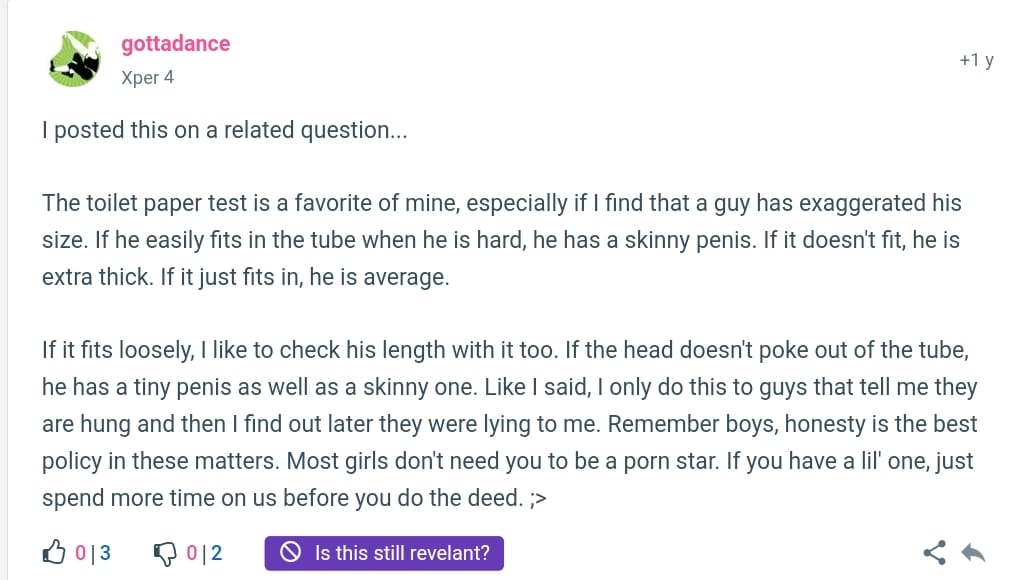1021x580 pixels.
Task: Click the ;> emoticon ending the comment
Action: (x=538, y=499)
